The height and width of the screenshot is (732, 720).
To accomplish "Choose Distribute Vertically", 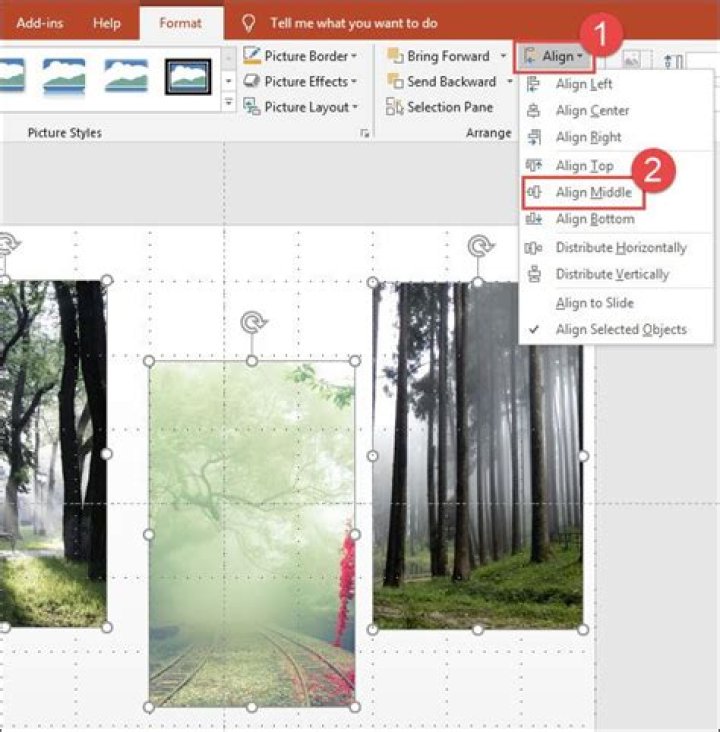I will coord(612,274).
